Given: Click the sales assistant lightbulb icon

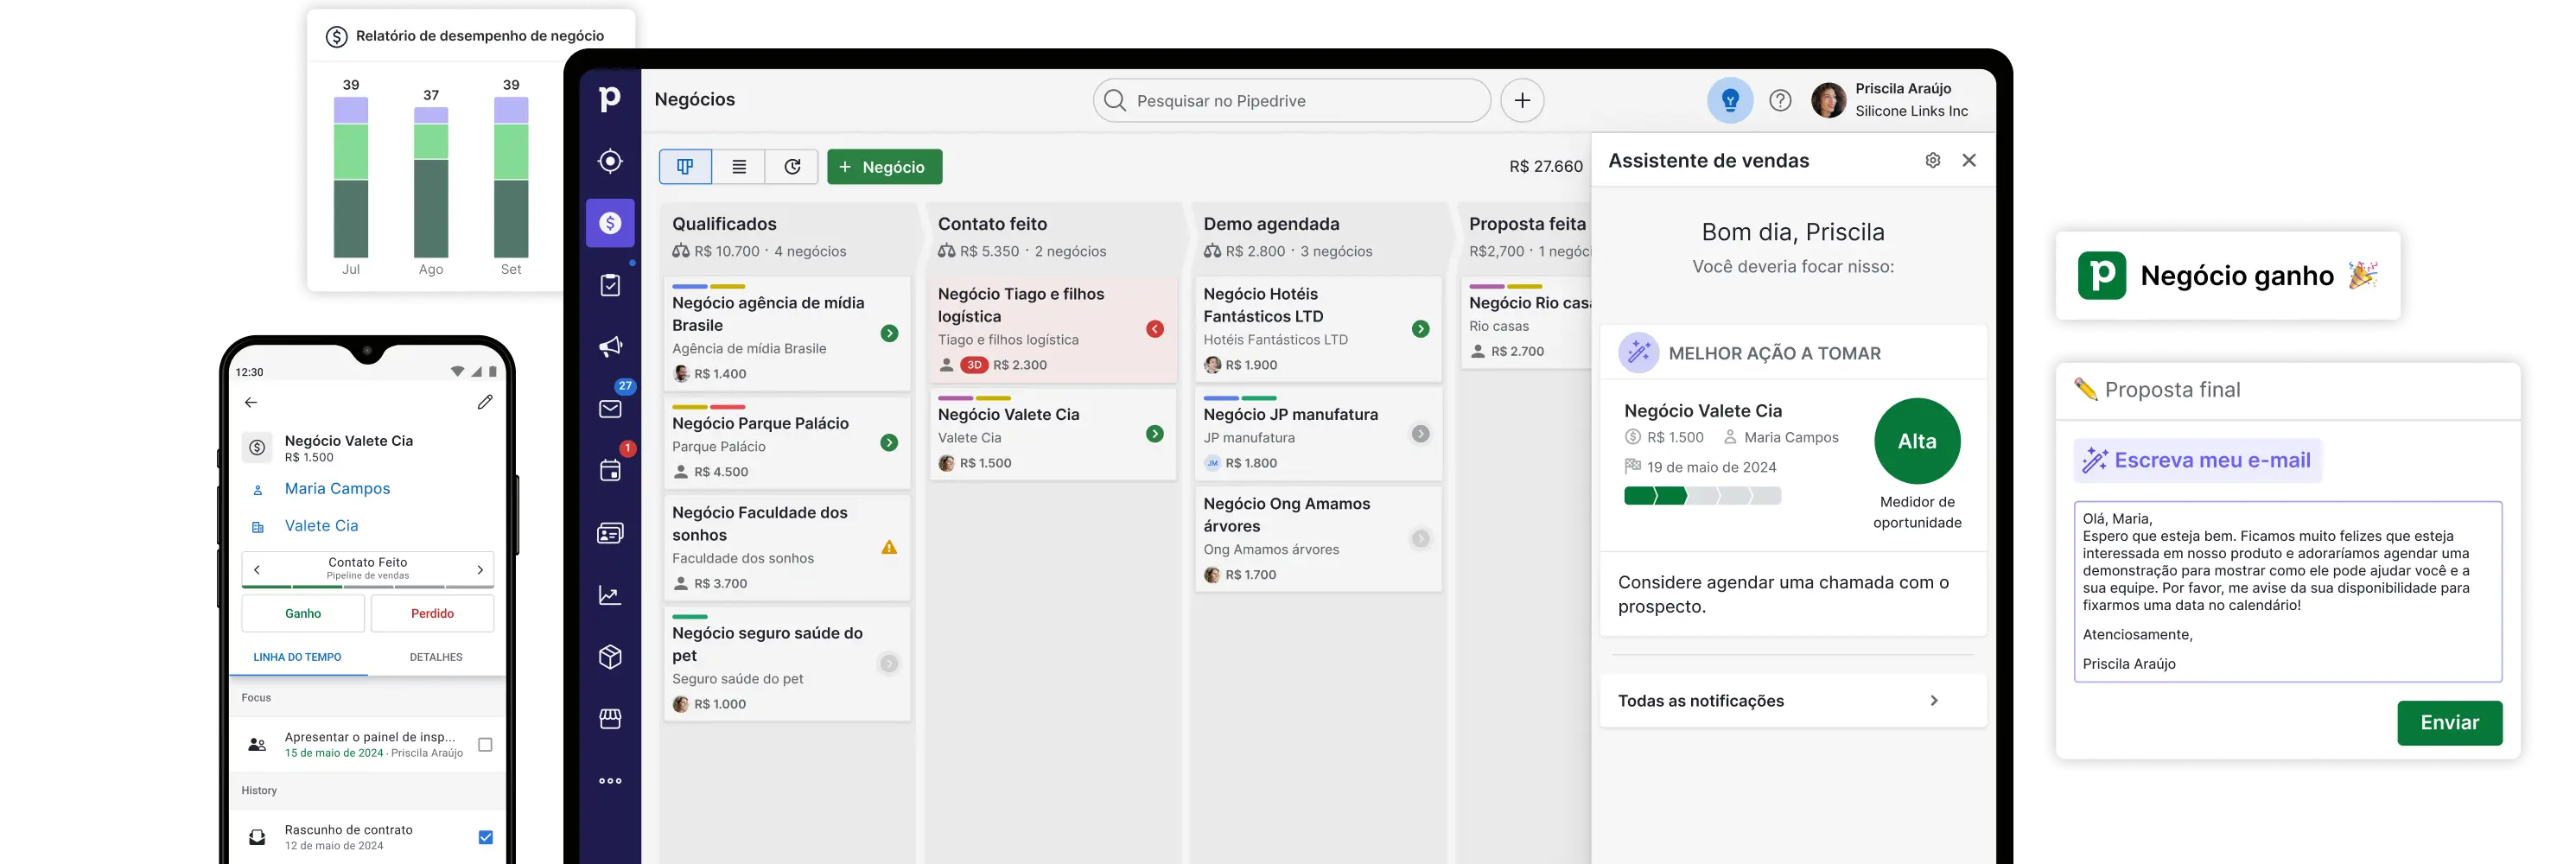Looking at the screenshot, I should pyautogui.click(x=1730, y=100).
